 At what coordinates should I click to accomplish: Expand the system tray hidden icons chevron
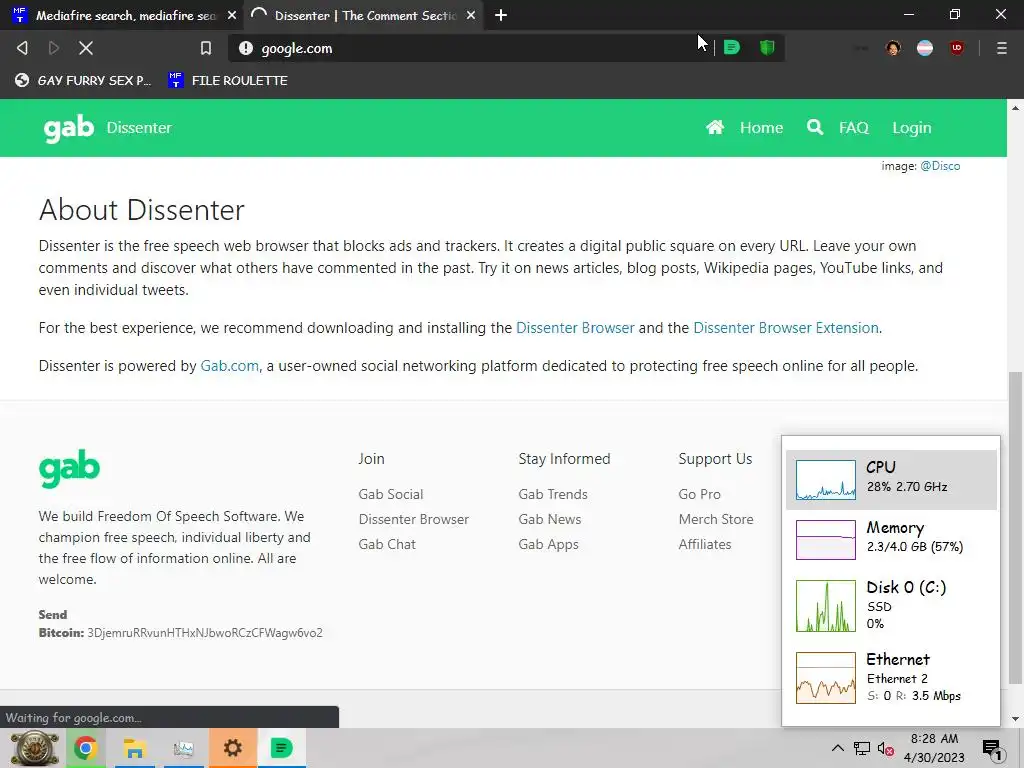point(837,748)
